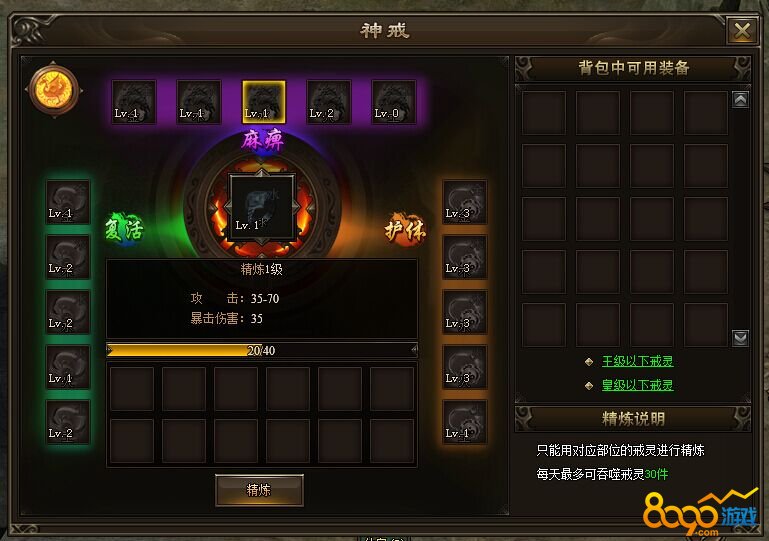Select the bottom orange-column Lv.1 ring slot
The width and height of the screenshot is (769, 541).
pyautogui.click(x=465, y=422)
